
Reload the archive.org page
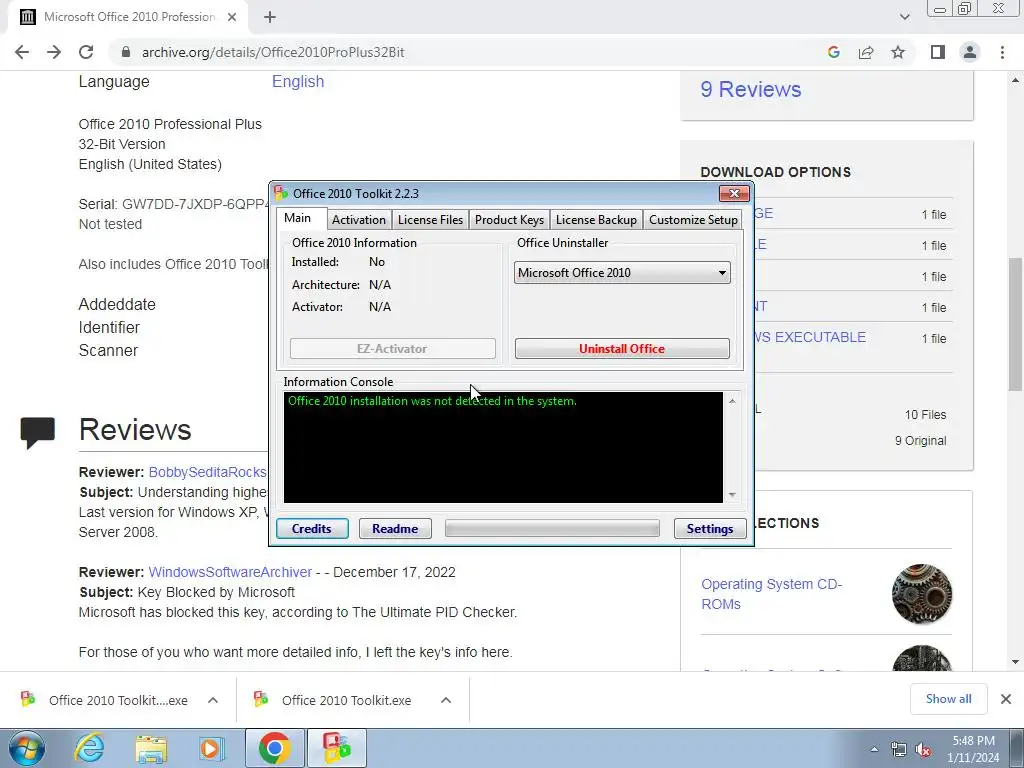click(x=86, y=52)
